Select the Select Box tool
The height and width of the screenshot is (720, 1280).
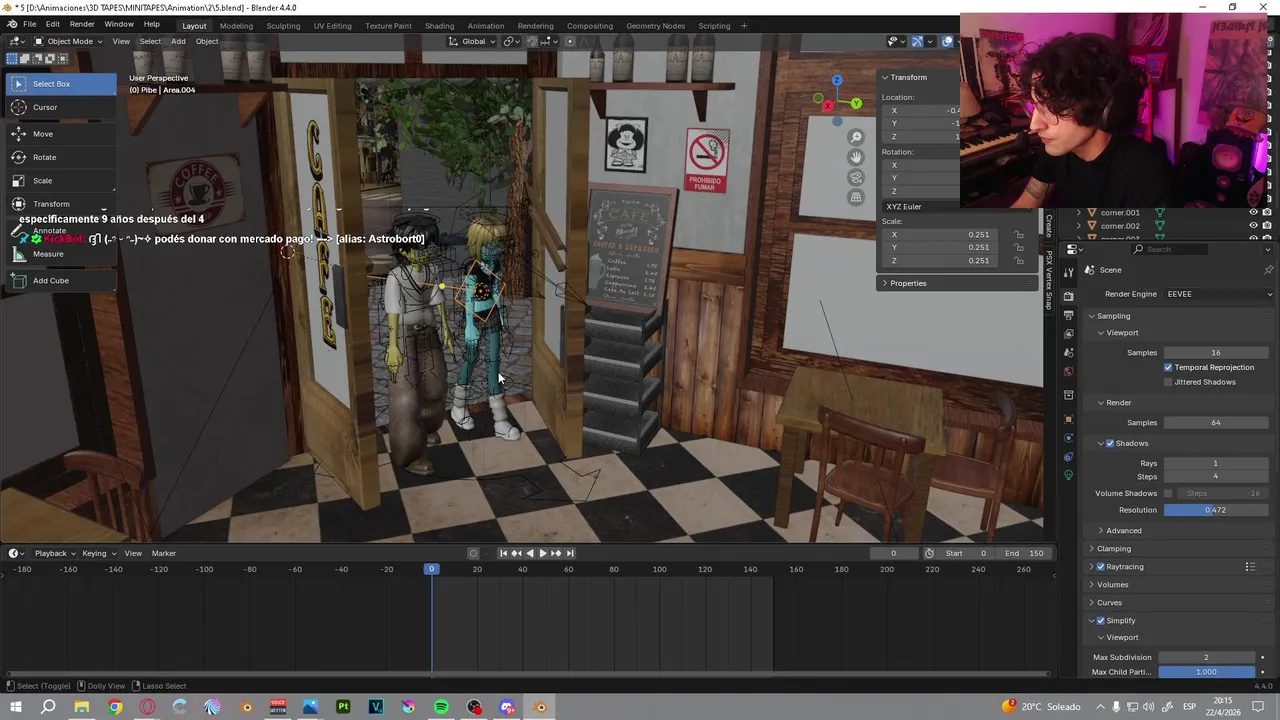61,84
